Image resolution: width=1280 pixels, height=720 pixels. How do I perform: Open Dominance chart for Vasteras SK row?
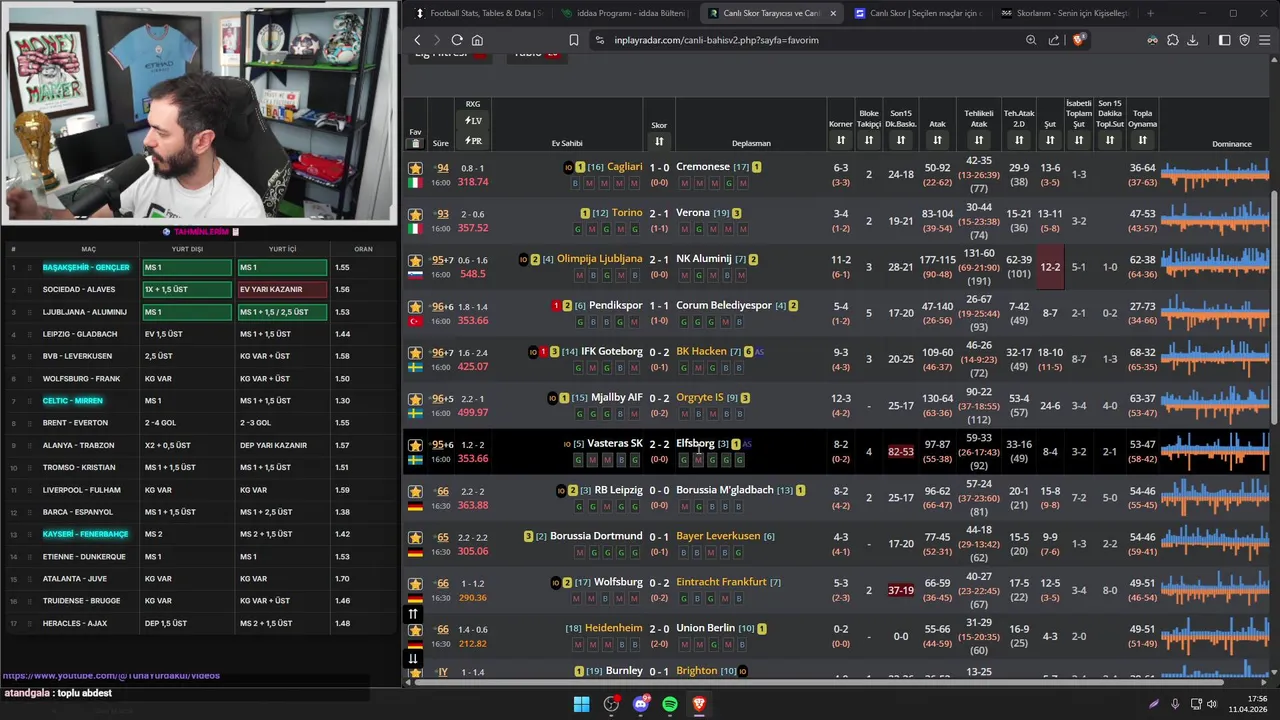click(1214, 451)
